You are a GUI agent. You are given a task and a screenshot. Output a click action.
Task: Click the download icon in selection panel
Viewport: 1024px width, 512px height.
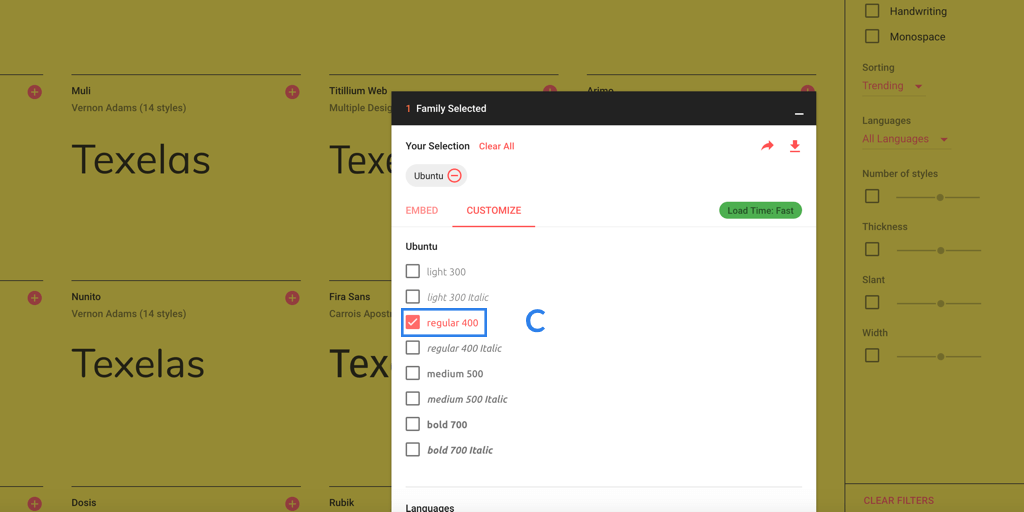[795, 146]
